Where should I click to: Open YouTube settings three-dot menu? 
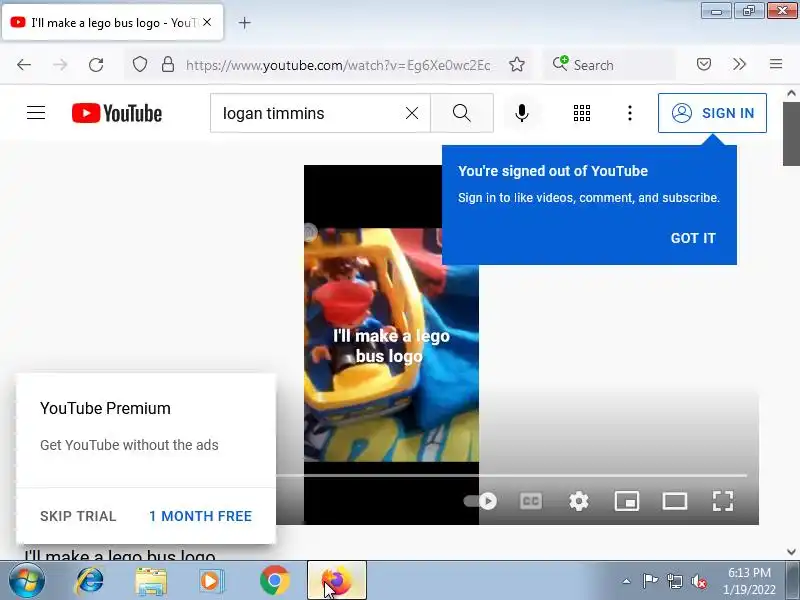coord(630,113)
